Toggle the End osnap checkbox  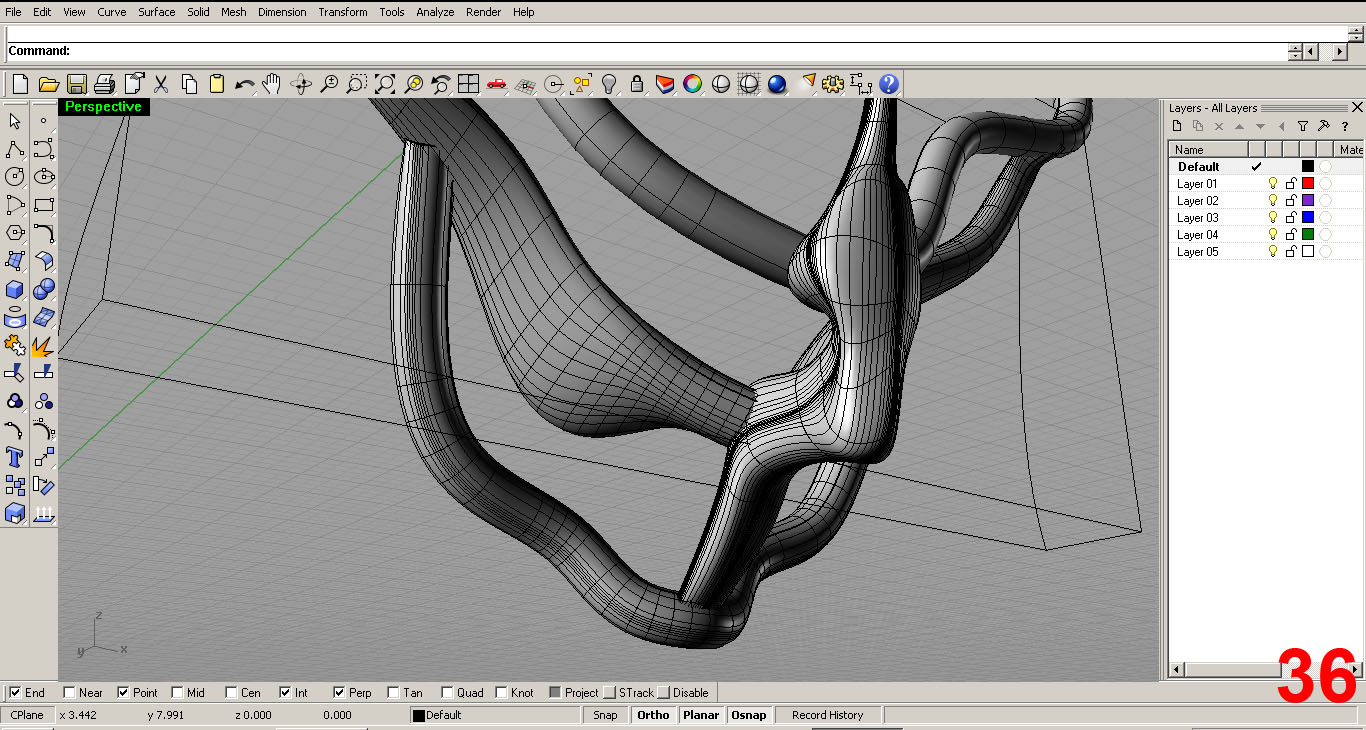click(15, 692)
